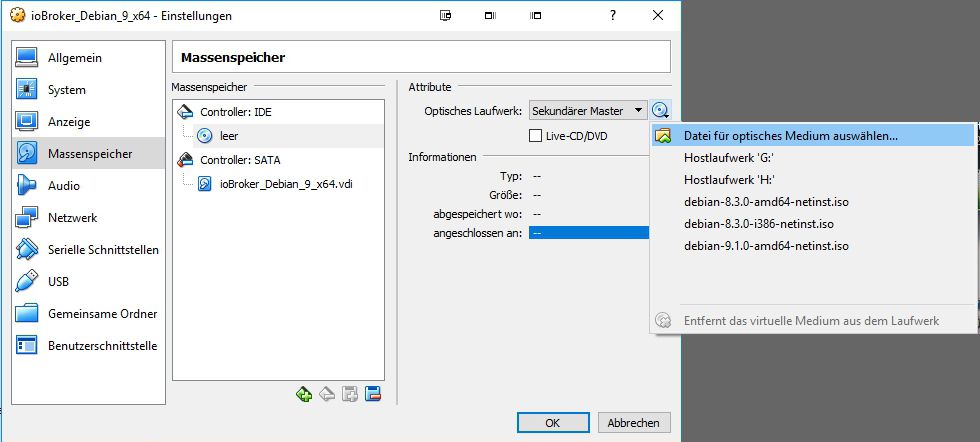Open Benutzerschnittstelle settings
The image size is (980, 442).
pyautogui.click(x=88, y=345)
